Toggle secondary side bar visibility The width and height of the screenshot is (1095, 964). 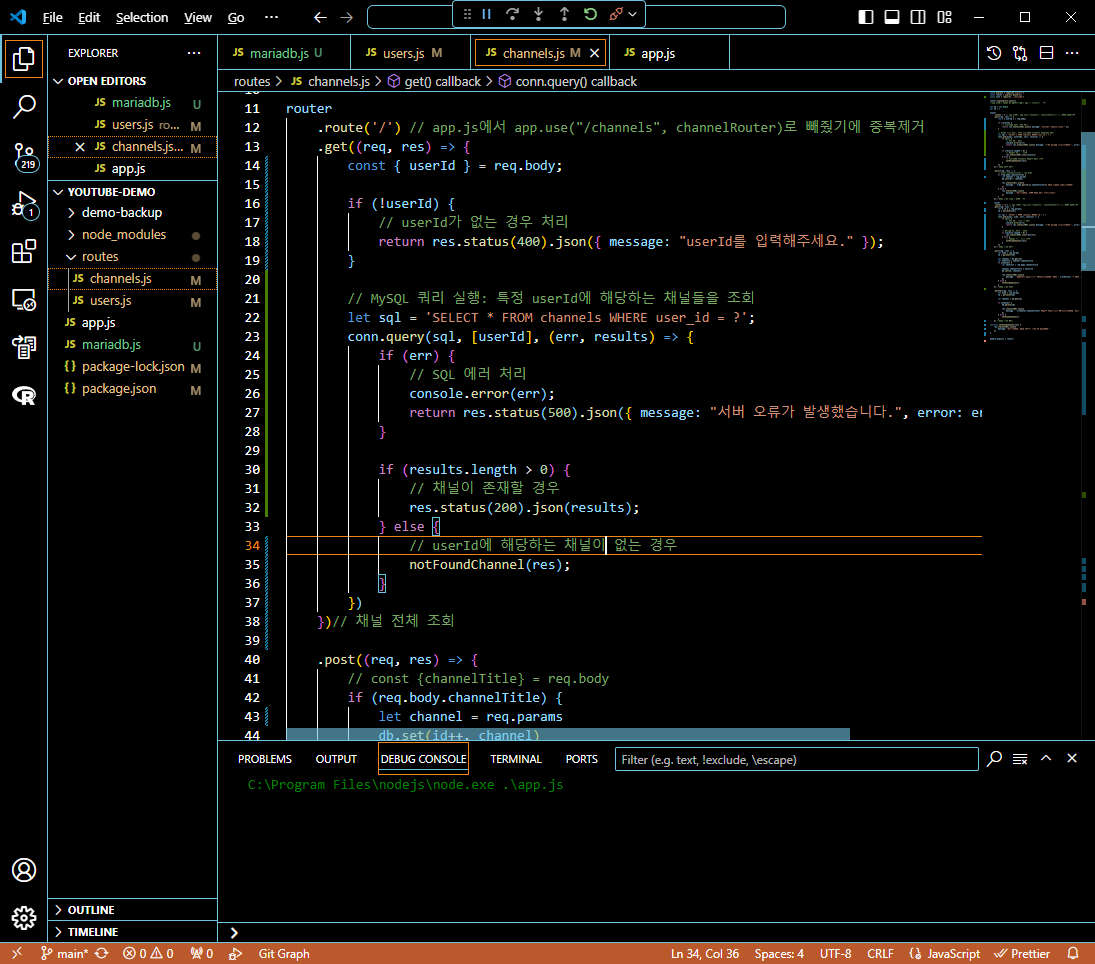(x=918, y=17)
